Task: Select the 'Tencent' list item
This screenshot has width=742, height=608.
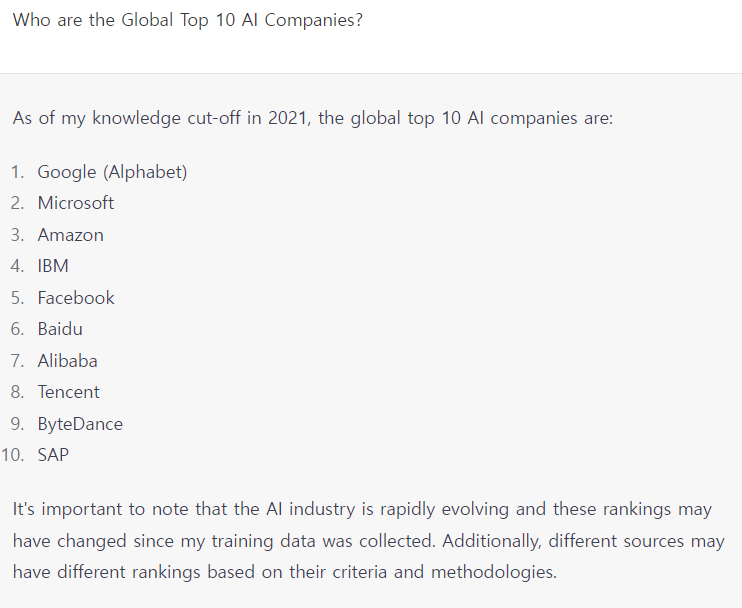Action: pyautogui.click(x=69, y=392)
